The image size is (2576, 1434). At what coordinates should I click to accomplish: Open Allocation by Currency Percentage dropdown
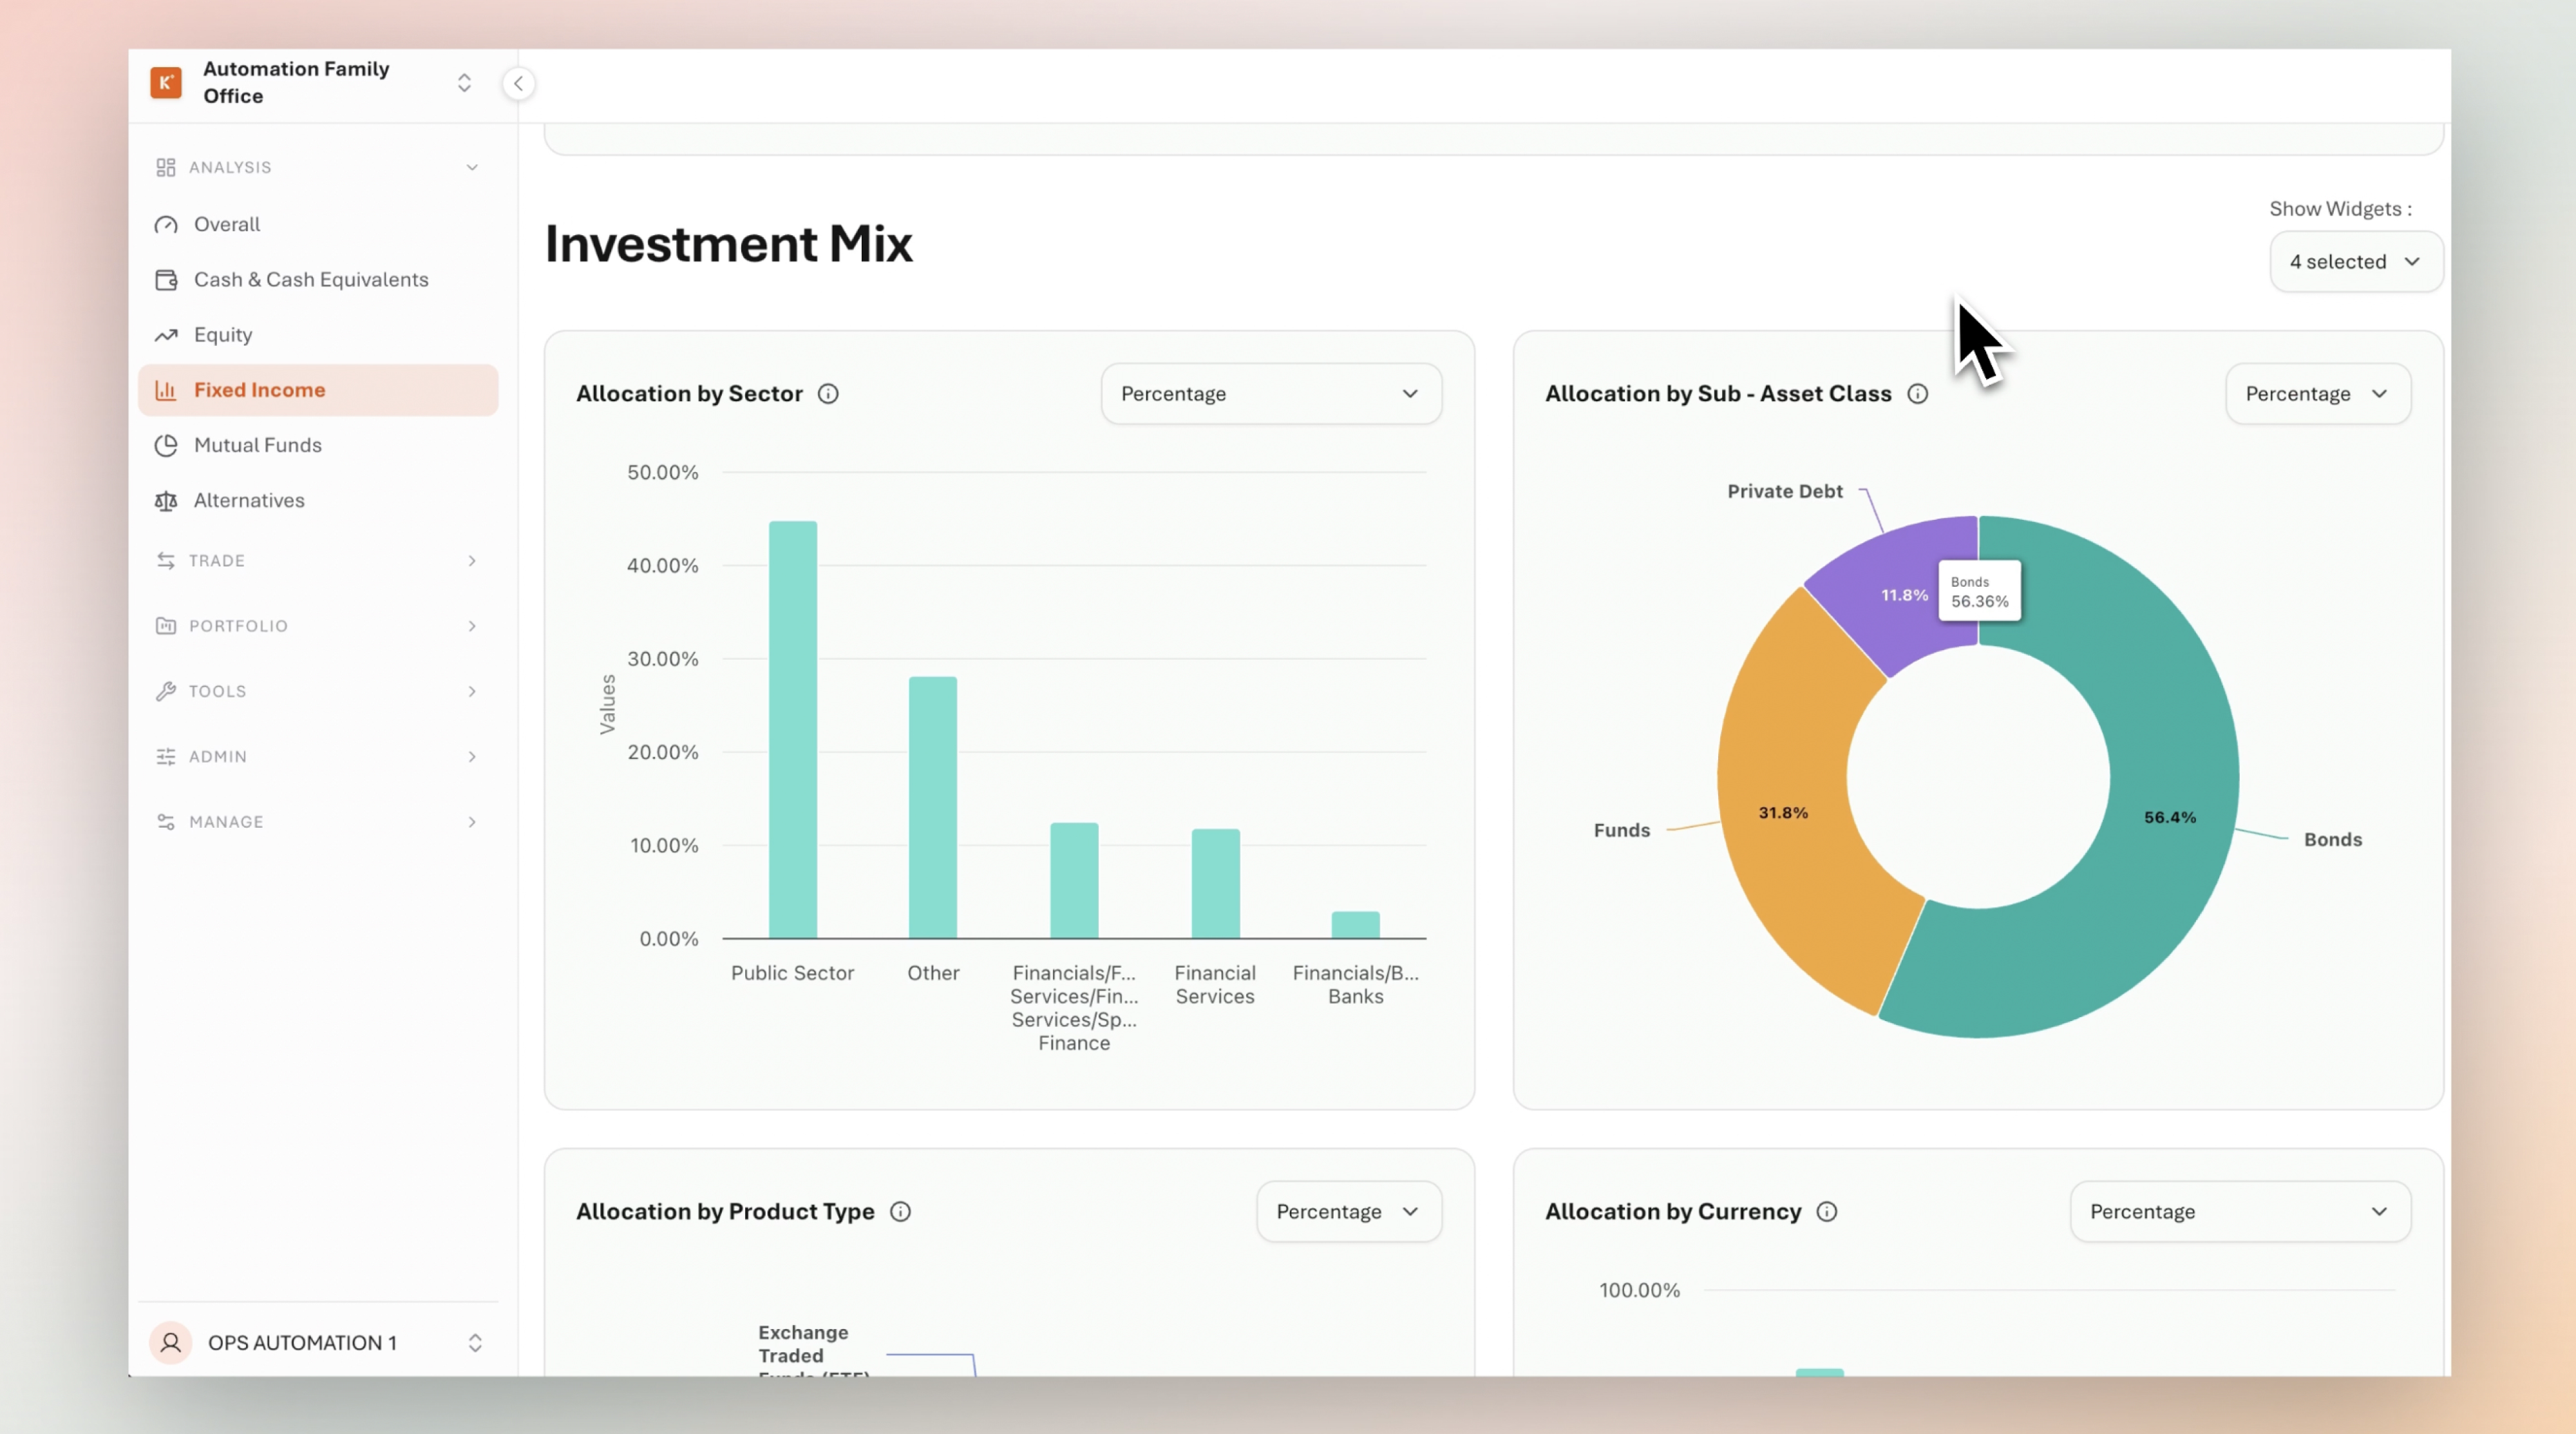2240,1212
